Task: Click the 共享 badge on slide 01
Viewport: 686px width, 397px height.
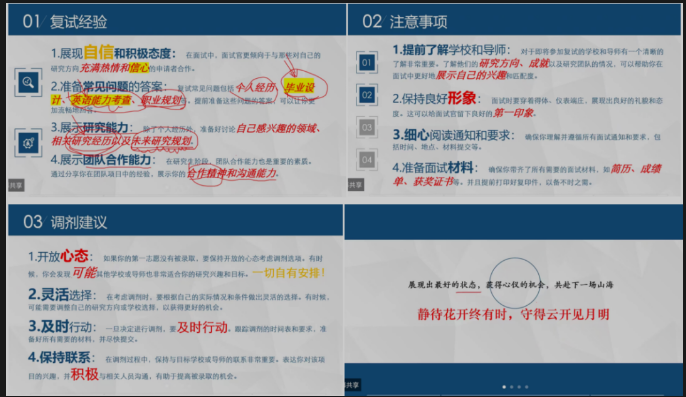Action: coord(16,185)
